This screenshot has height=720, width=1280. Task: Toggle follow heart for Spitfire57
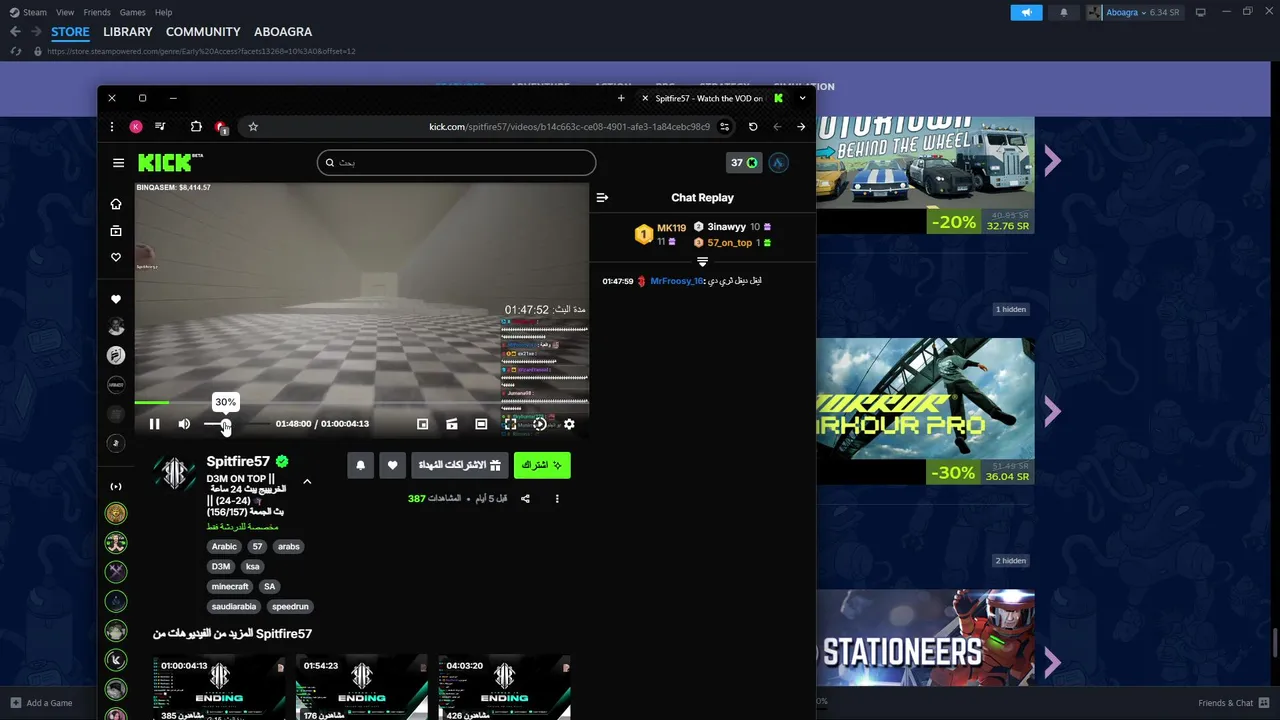(392, 465)
